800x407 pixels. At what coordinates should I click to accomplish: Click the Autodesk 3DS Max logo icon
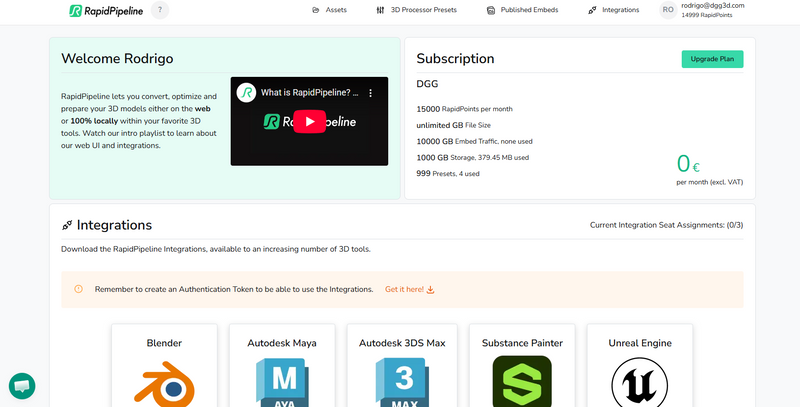(402, 383)
